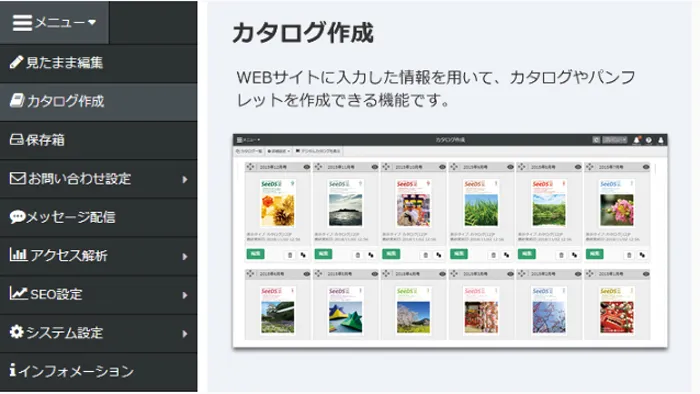Viewport: 700px width, 394px height.
Task: Click the preview screenshot's vertical scrollbar
Action: point(655,170)
